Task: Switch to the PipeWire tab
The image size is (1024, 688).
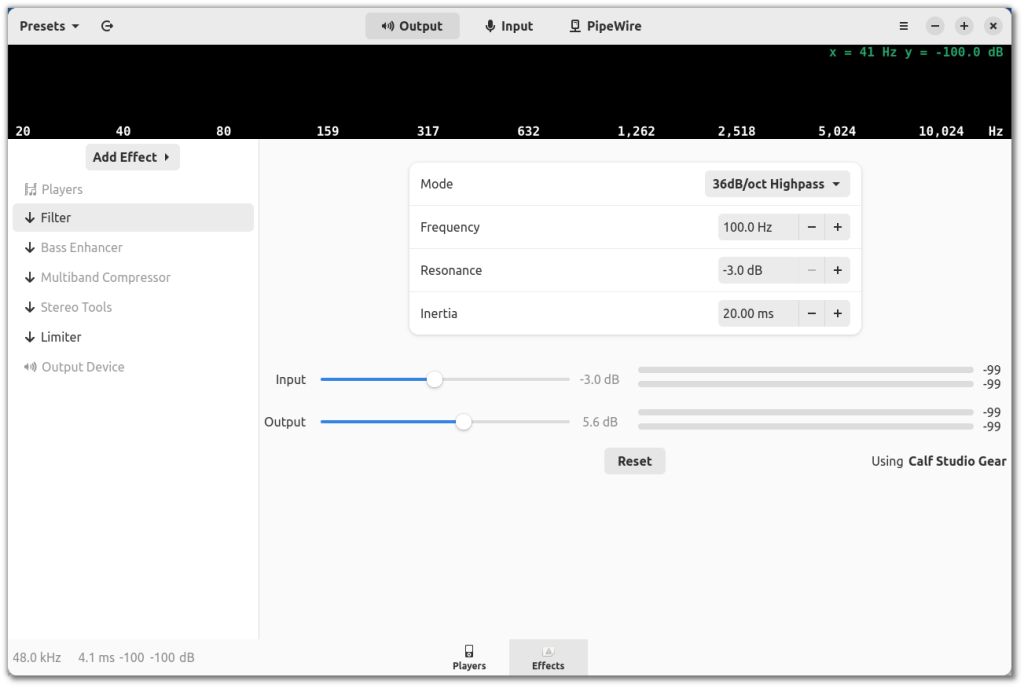Action: (x=605, y=26)
